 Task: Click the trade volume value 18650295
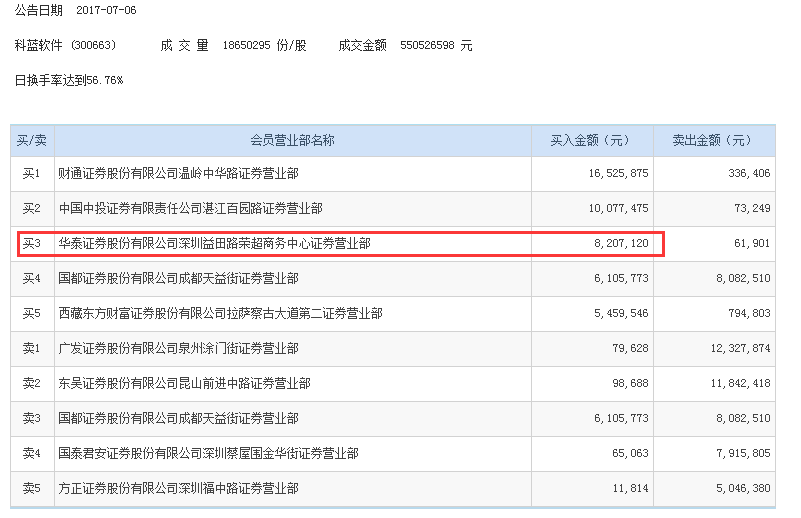(x=246, y=45)
